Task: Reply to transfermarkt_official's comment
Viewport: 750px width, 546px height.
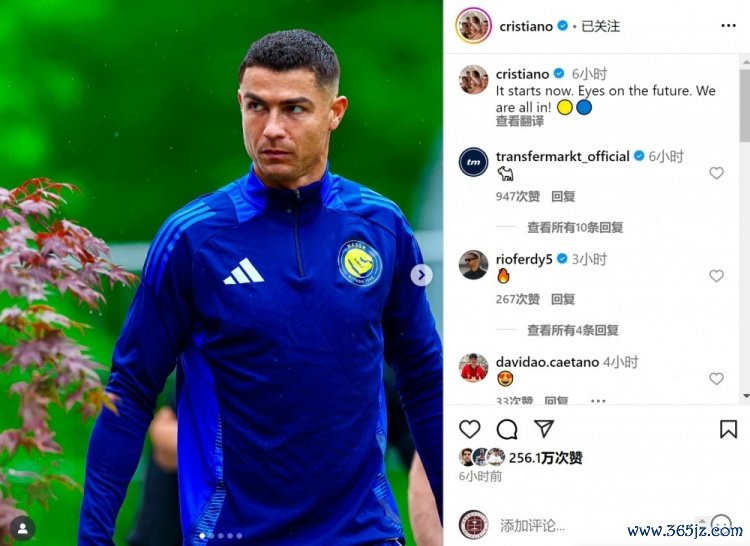Action: coord(563,196)
